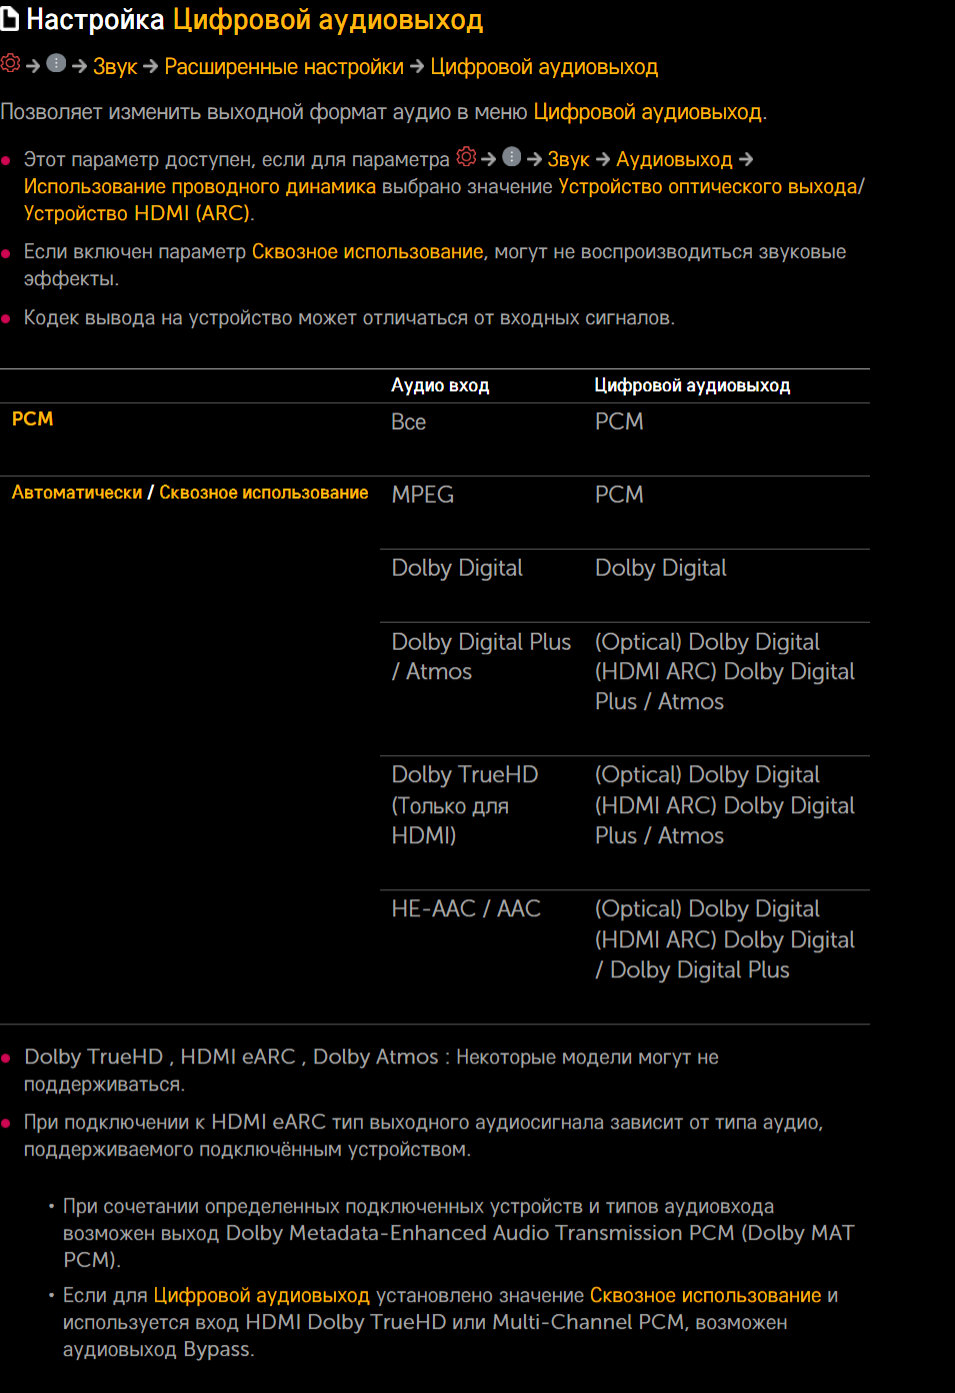955x1393 pixels.
Task: Click the Аудио вход column header
Action: (x=440, y=386)
